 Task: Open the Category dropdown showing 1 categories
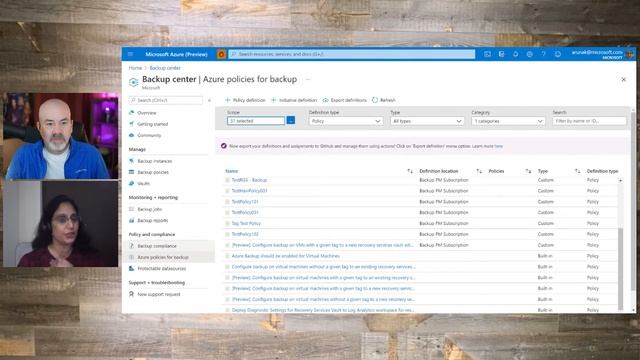pyautogui.click(x=508, y=121)
